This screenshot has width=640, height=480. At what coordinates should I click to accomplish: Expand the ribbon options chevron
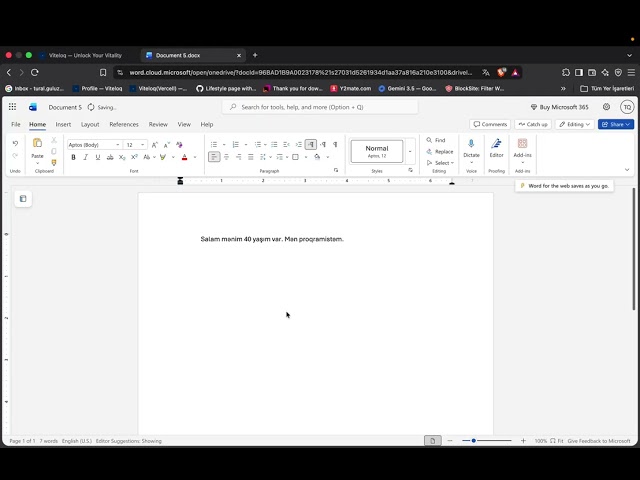click(627, 170)
